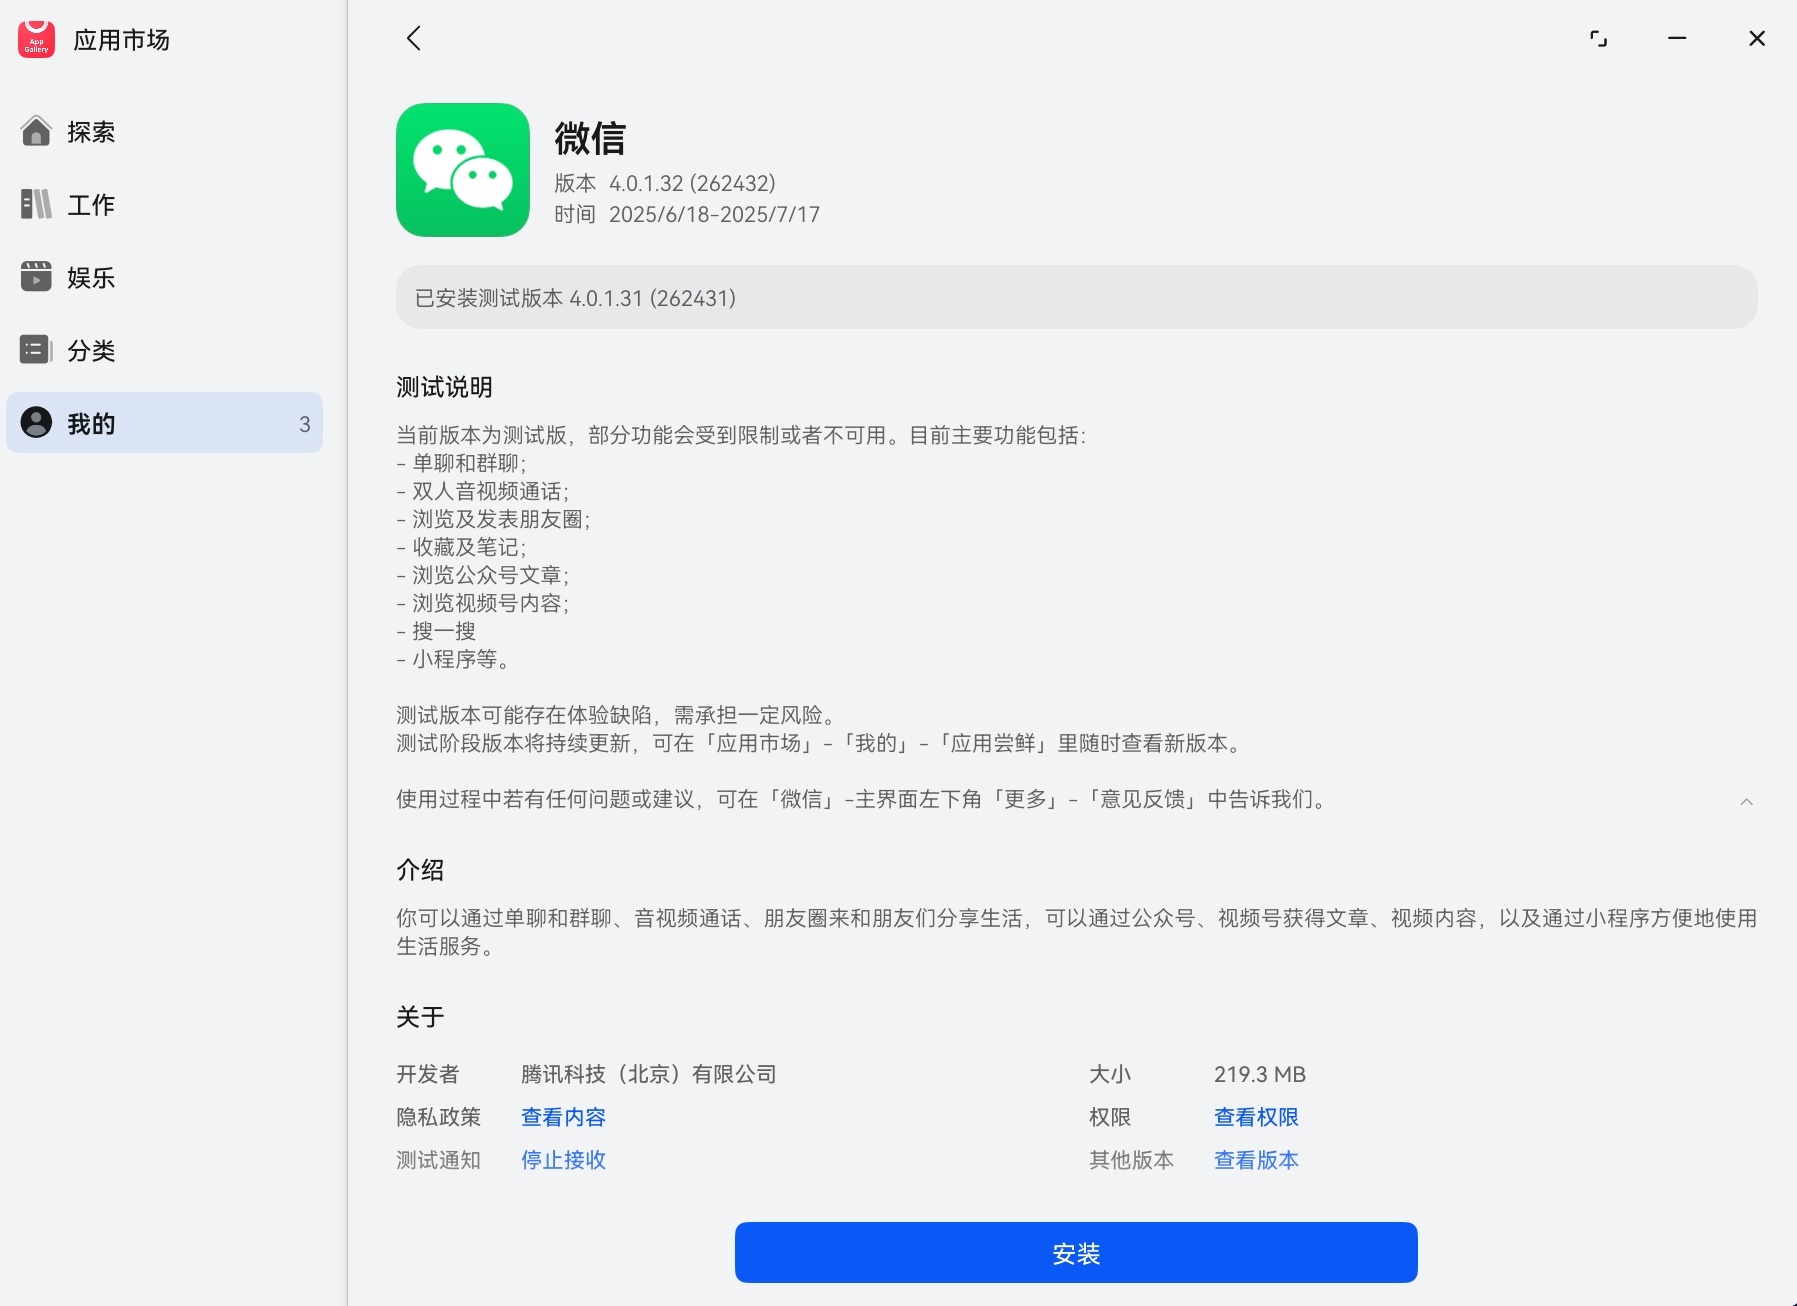The height and width of the screenshot is (1306, 1797).
Task: Click version text 4.0.1.32 (262432)
Action: 692,183
